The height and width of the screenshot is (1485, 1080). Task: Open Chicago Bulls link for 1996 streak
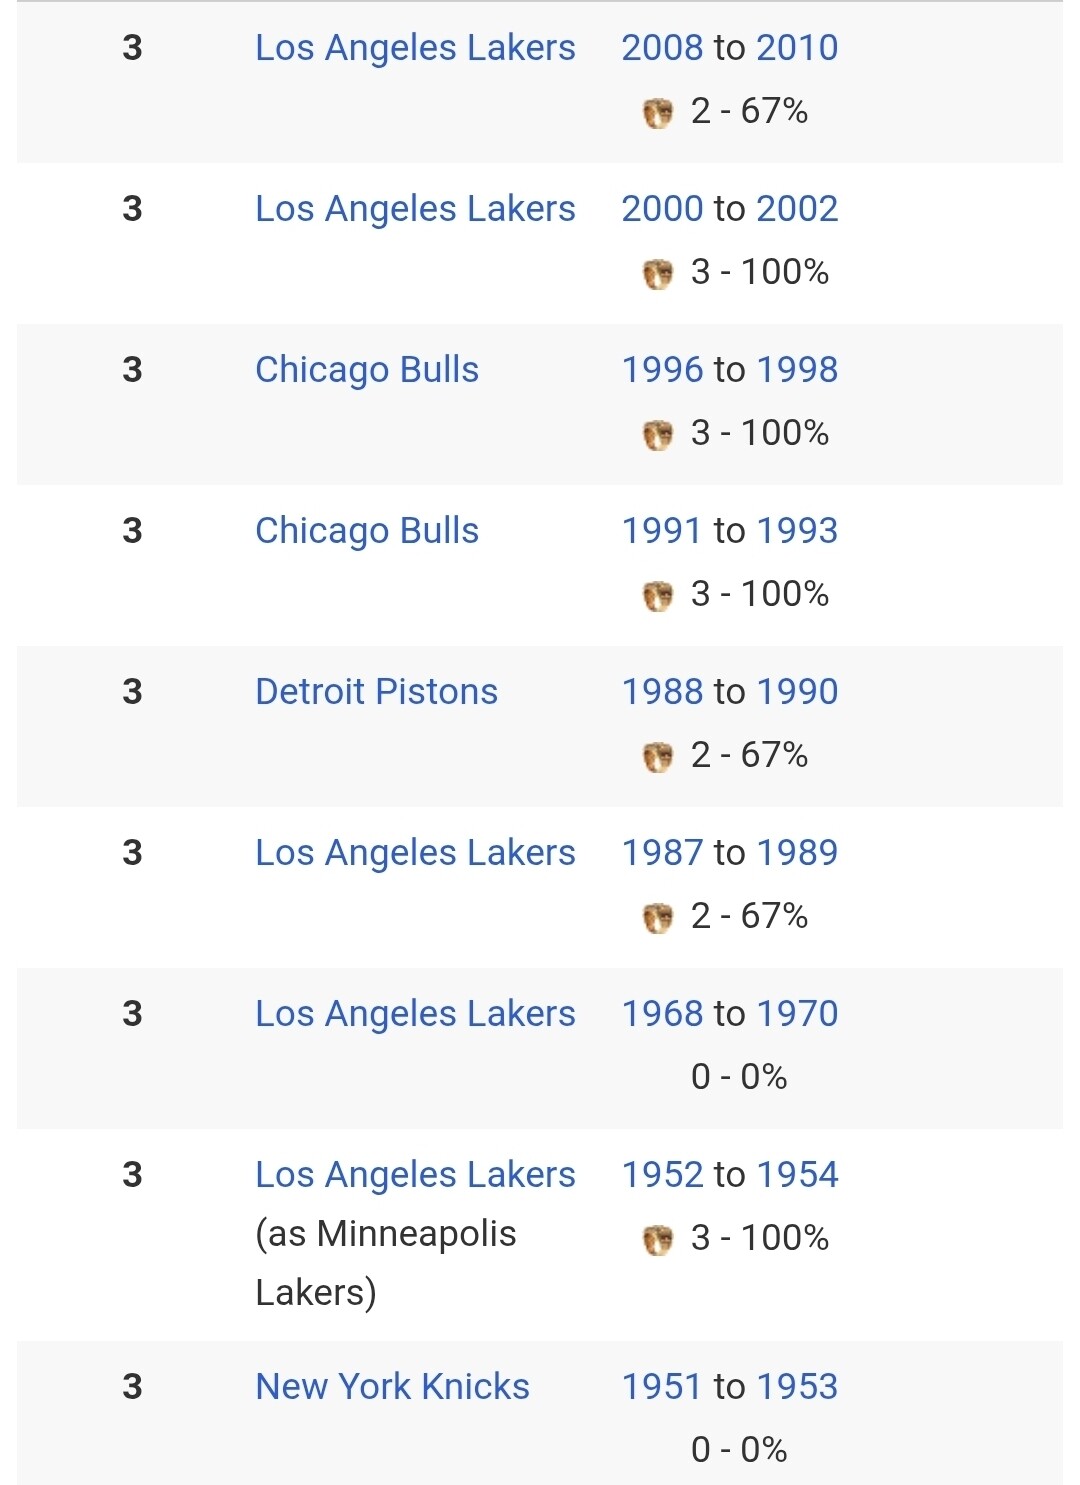point(367,370)
